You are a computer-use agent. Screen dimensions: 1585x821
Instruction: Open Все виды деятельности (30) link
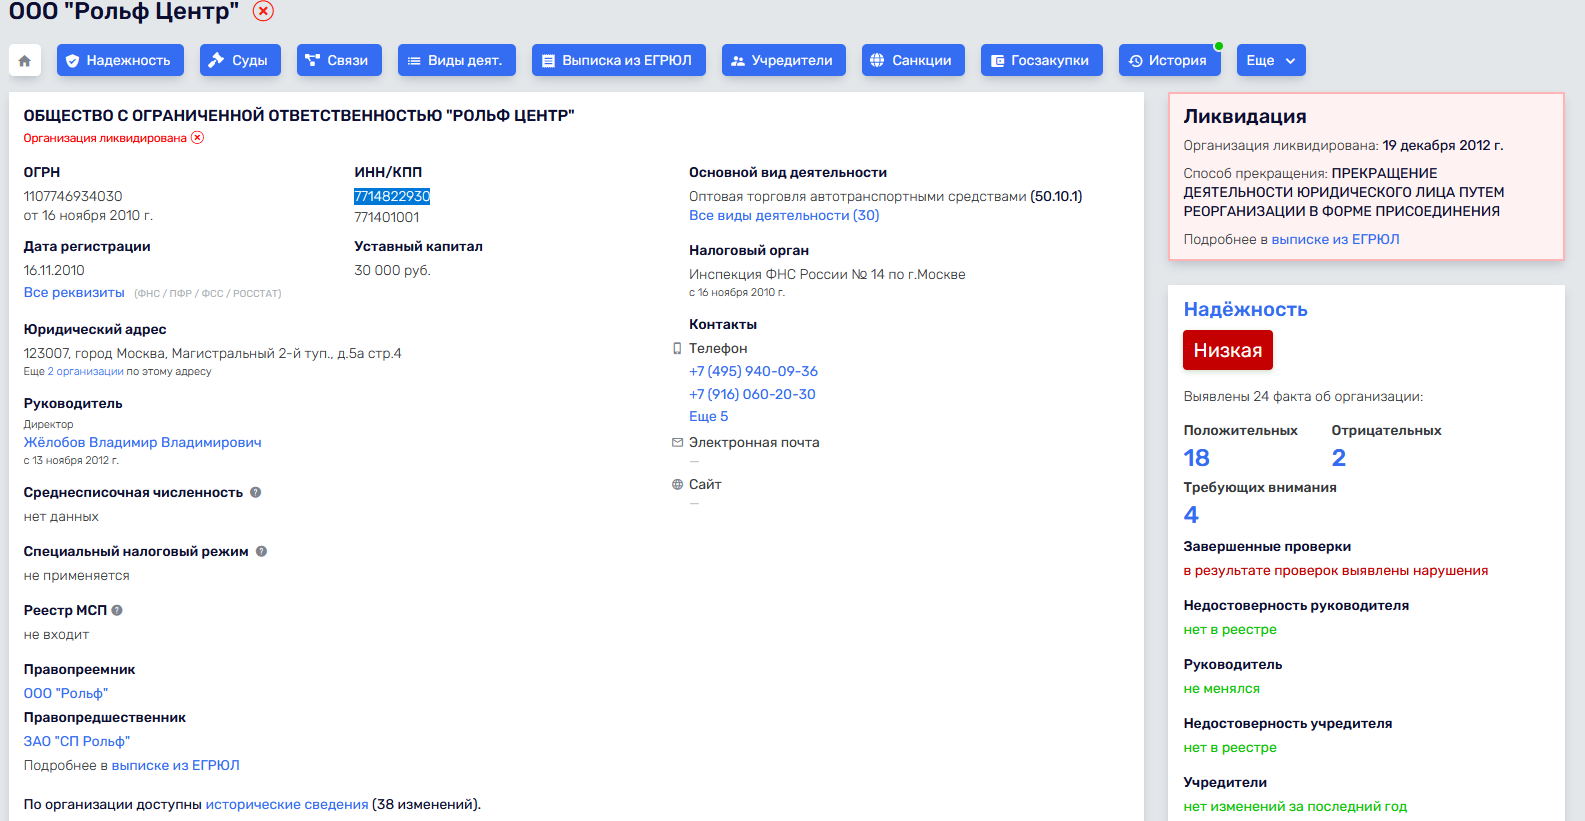click(x=784, y=215)
